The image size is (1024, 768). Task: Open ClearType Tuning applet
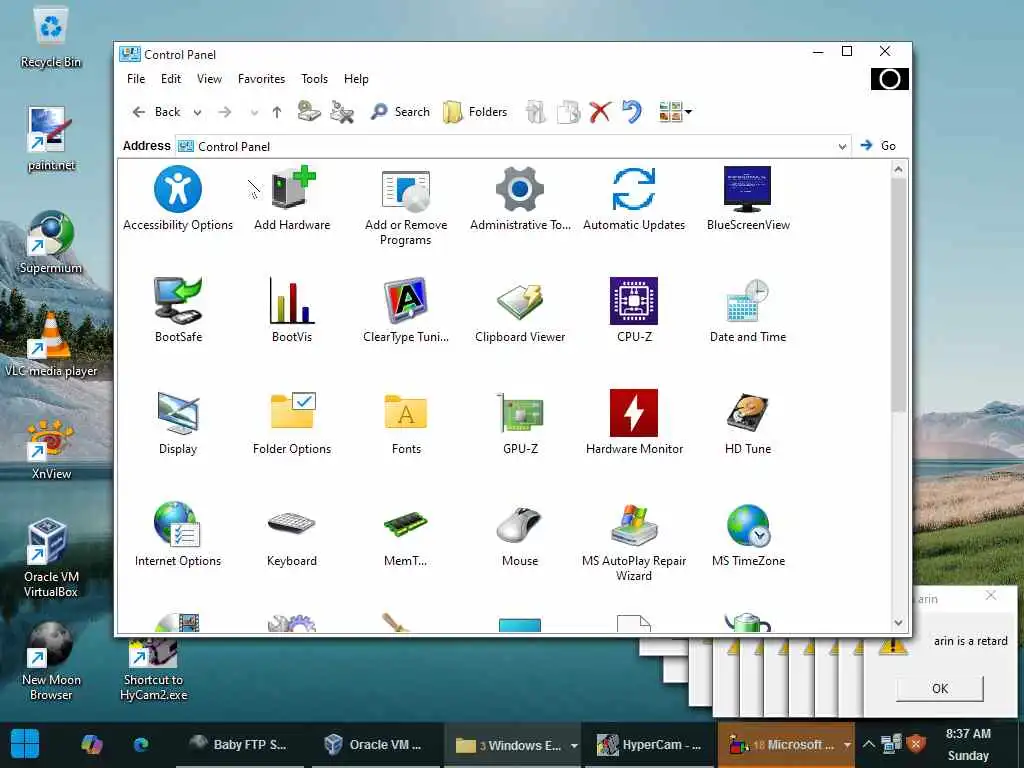pos(406,310)
